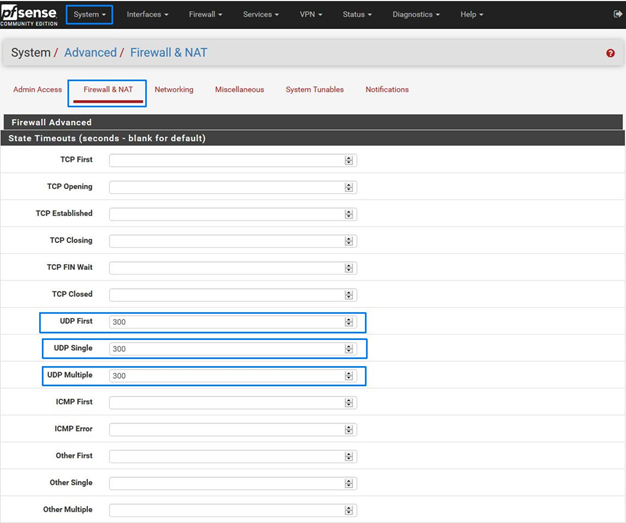Screen dimensions: 626x523
Task: Click the TCP Opening input field
Action: [x=233, y=187]
